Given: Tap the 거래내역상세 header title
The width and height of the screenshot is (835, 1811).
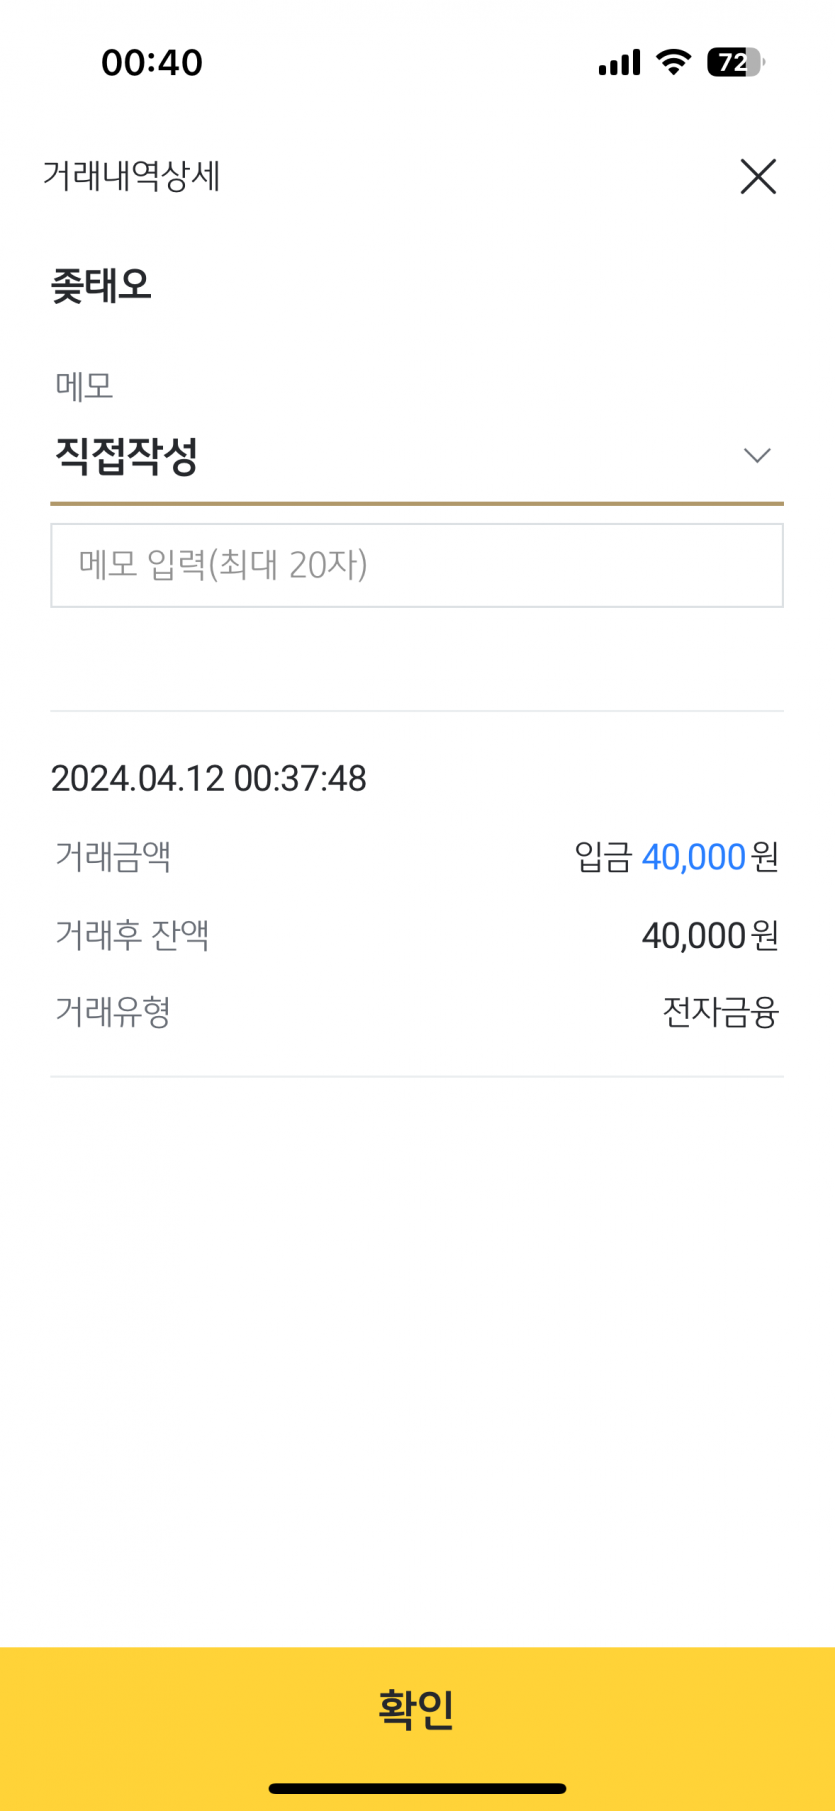Looking at the screenshot, I should (x=131, y=177).
